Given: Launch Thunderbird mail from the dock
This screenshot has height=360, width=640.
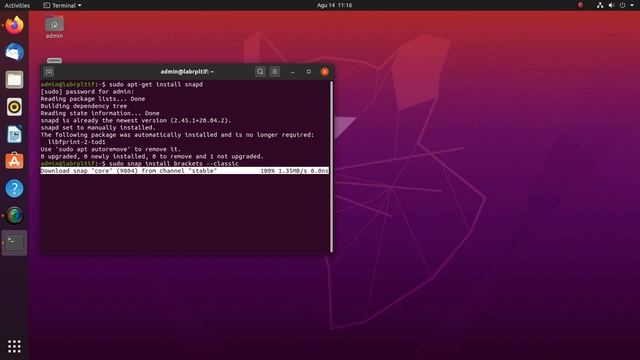Looking at the screenshot, I should click(14, 52).
